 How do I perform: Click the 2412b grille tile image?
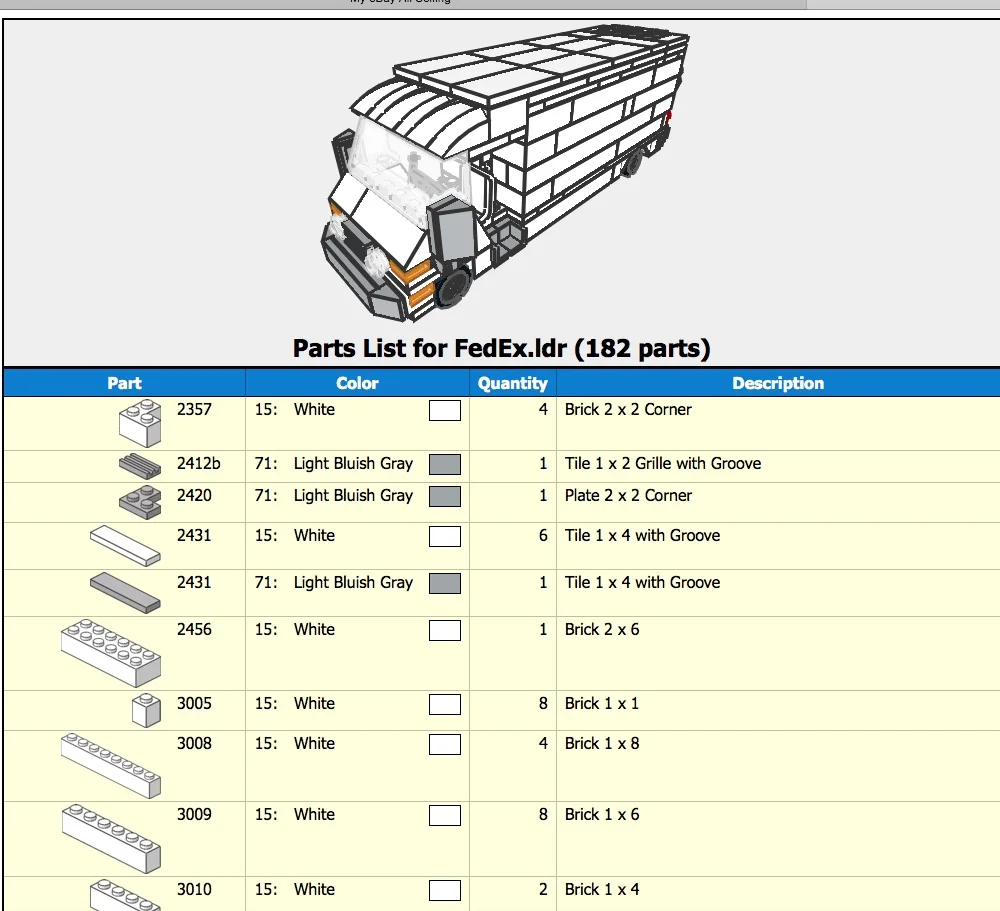point(140,466)
